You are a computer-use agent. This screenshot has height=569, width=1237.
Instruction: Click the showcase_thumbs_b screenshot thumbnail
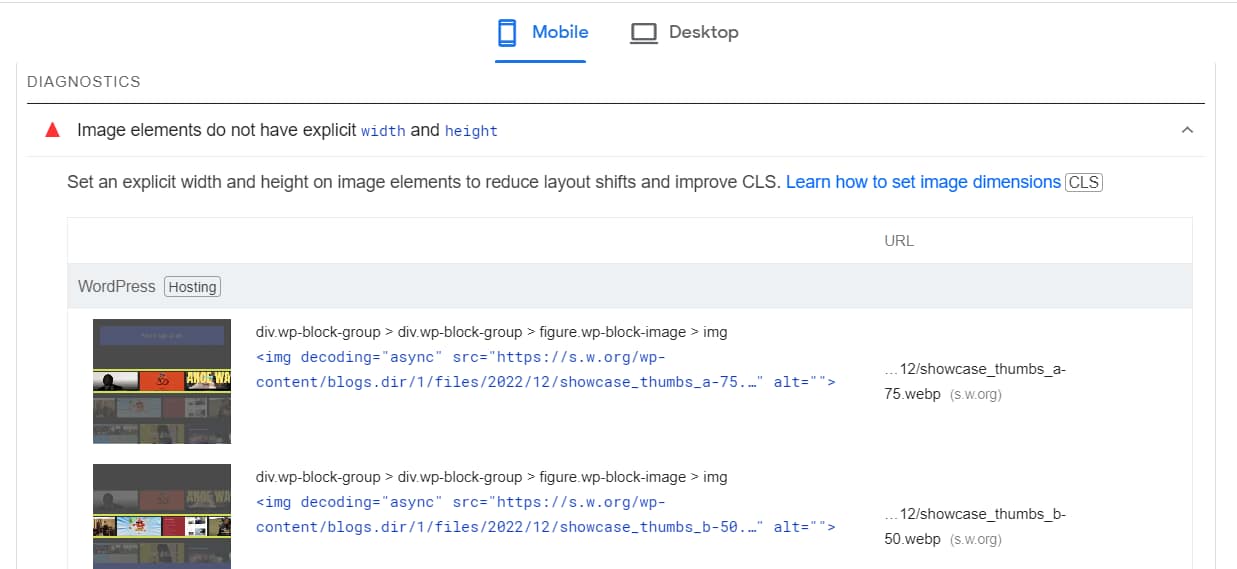162,517
